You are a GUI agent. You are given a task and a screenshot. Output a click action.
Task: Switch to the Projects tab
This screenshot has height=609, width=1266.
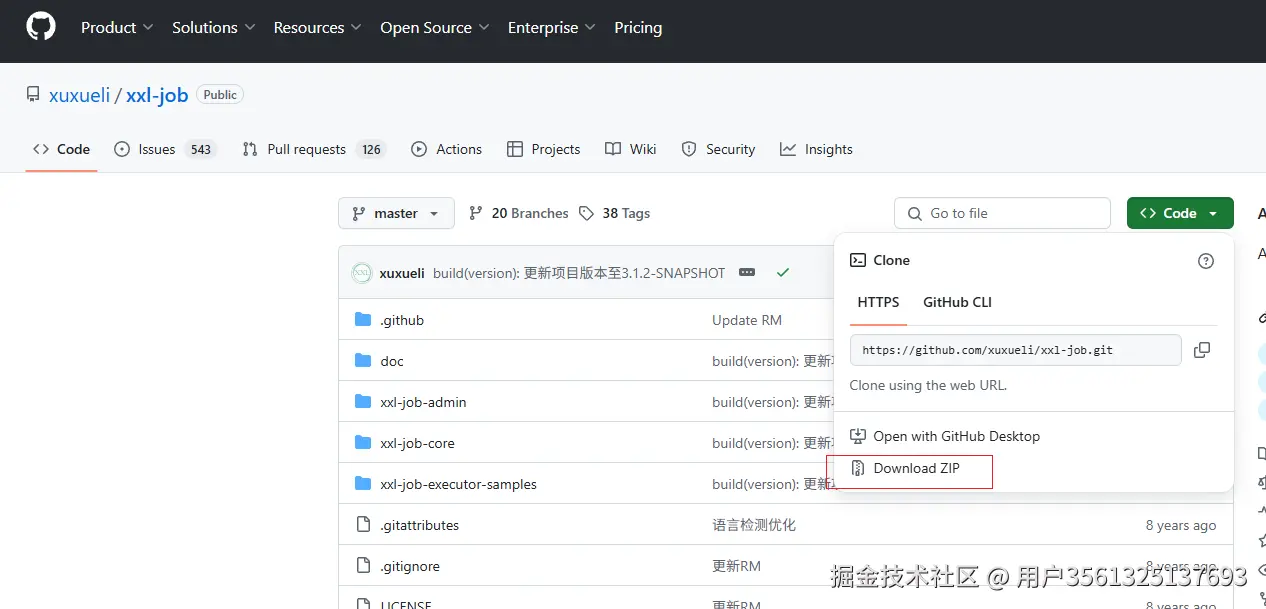pos(543,149)
